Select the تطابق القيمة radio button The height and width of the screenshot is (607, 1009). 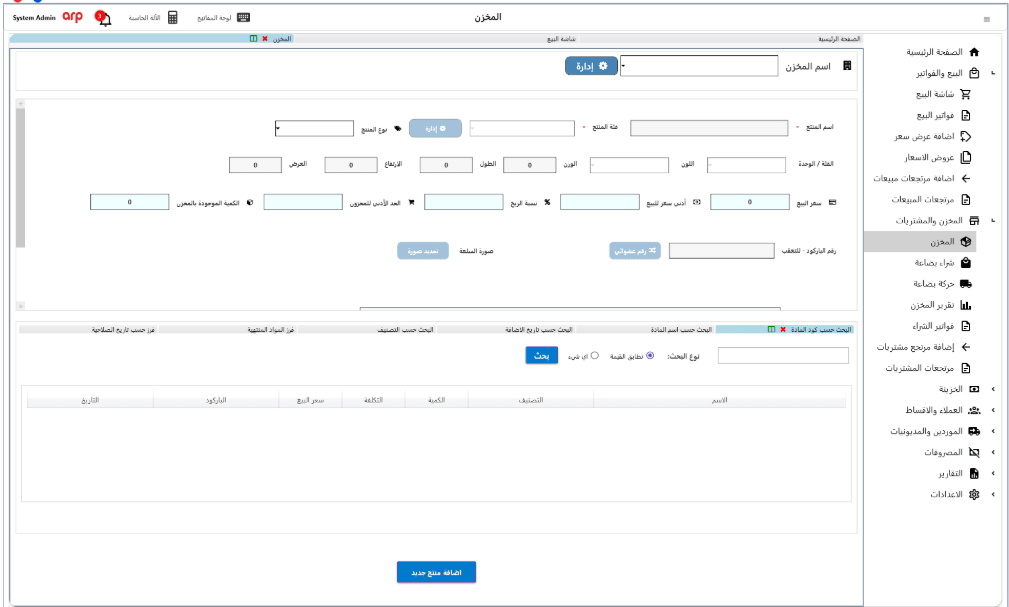click(x=650, y=355)
